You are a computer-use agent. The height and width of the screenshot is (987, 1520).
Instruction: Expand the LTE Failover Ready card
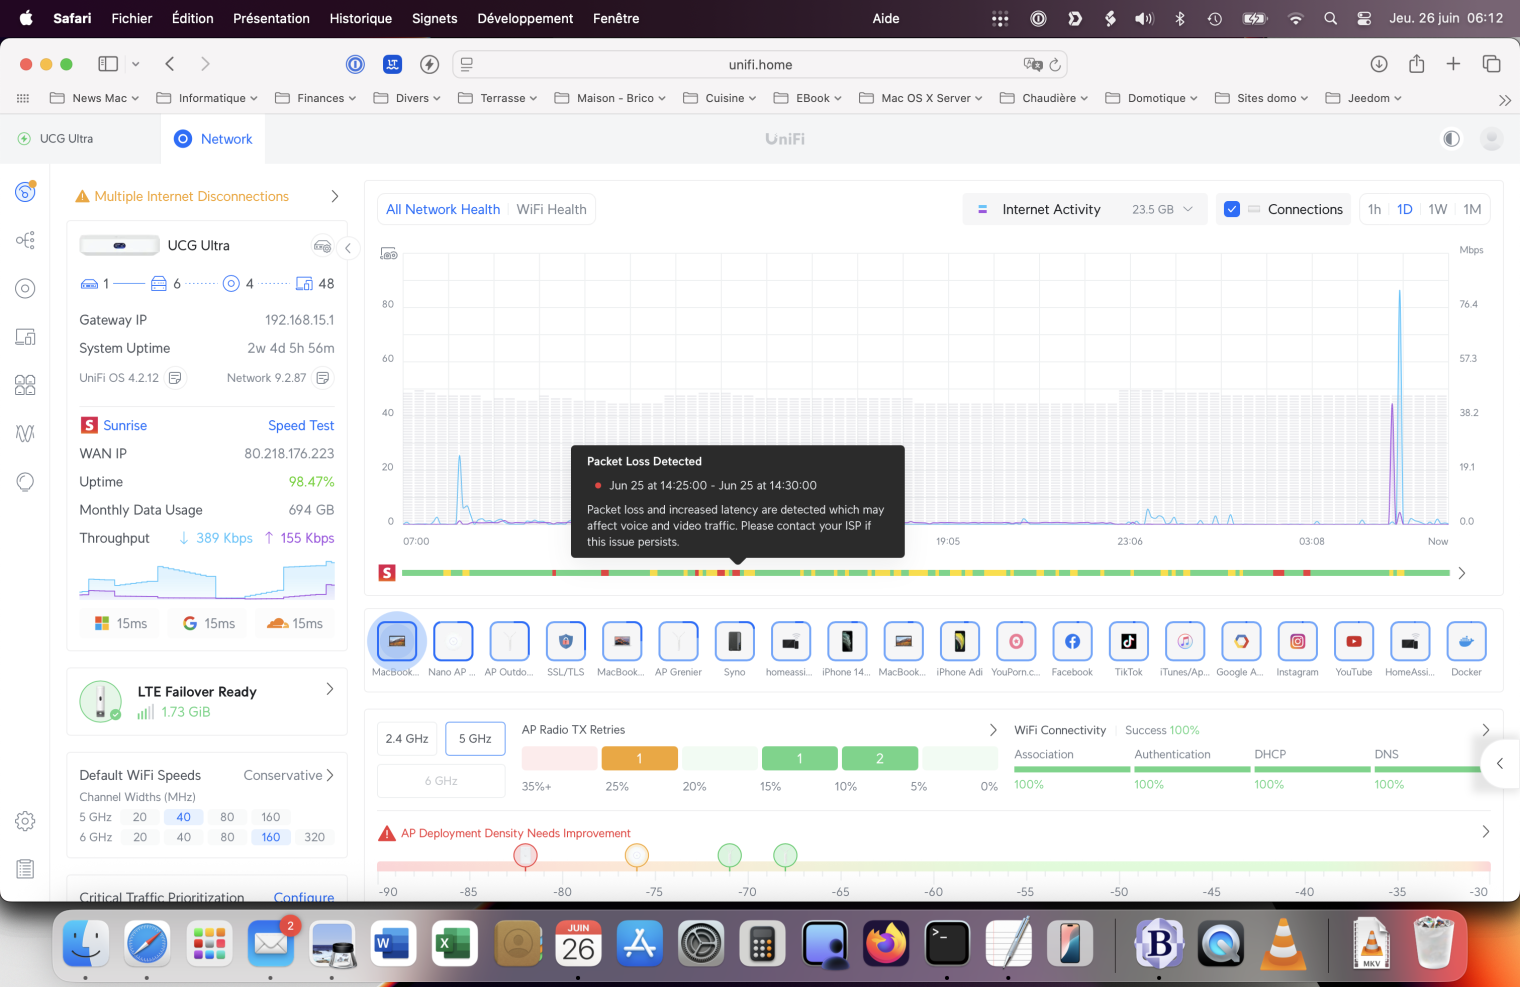pyautogui.click(x=329, y=690)
